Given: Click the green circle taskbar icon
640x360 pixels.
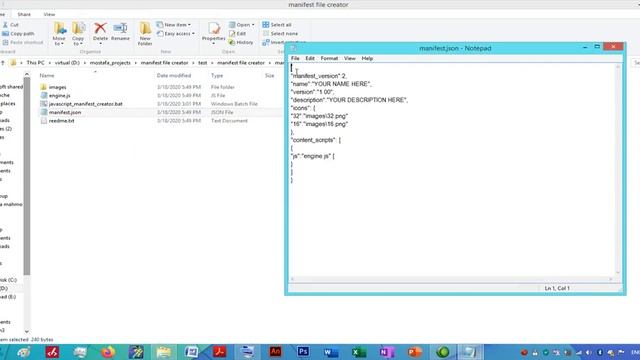Looking at the screenshot, I should click(442, 352).
